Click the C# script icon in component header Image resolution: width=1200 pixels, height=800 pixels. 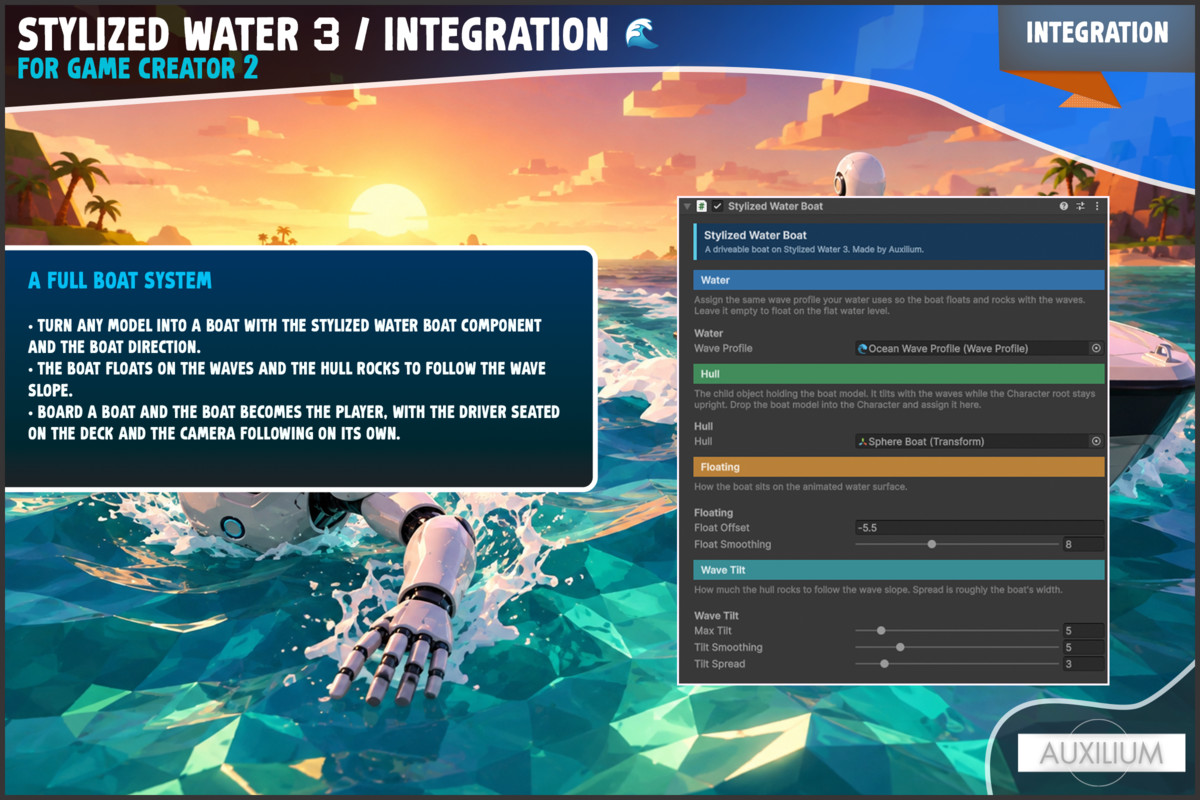[x=702, y=206]
